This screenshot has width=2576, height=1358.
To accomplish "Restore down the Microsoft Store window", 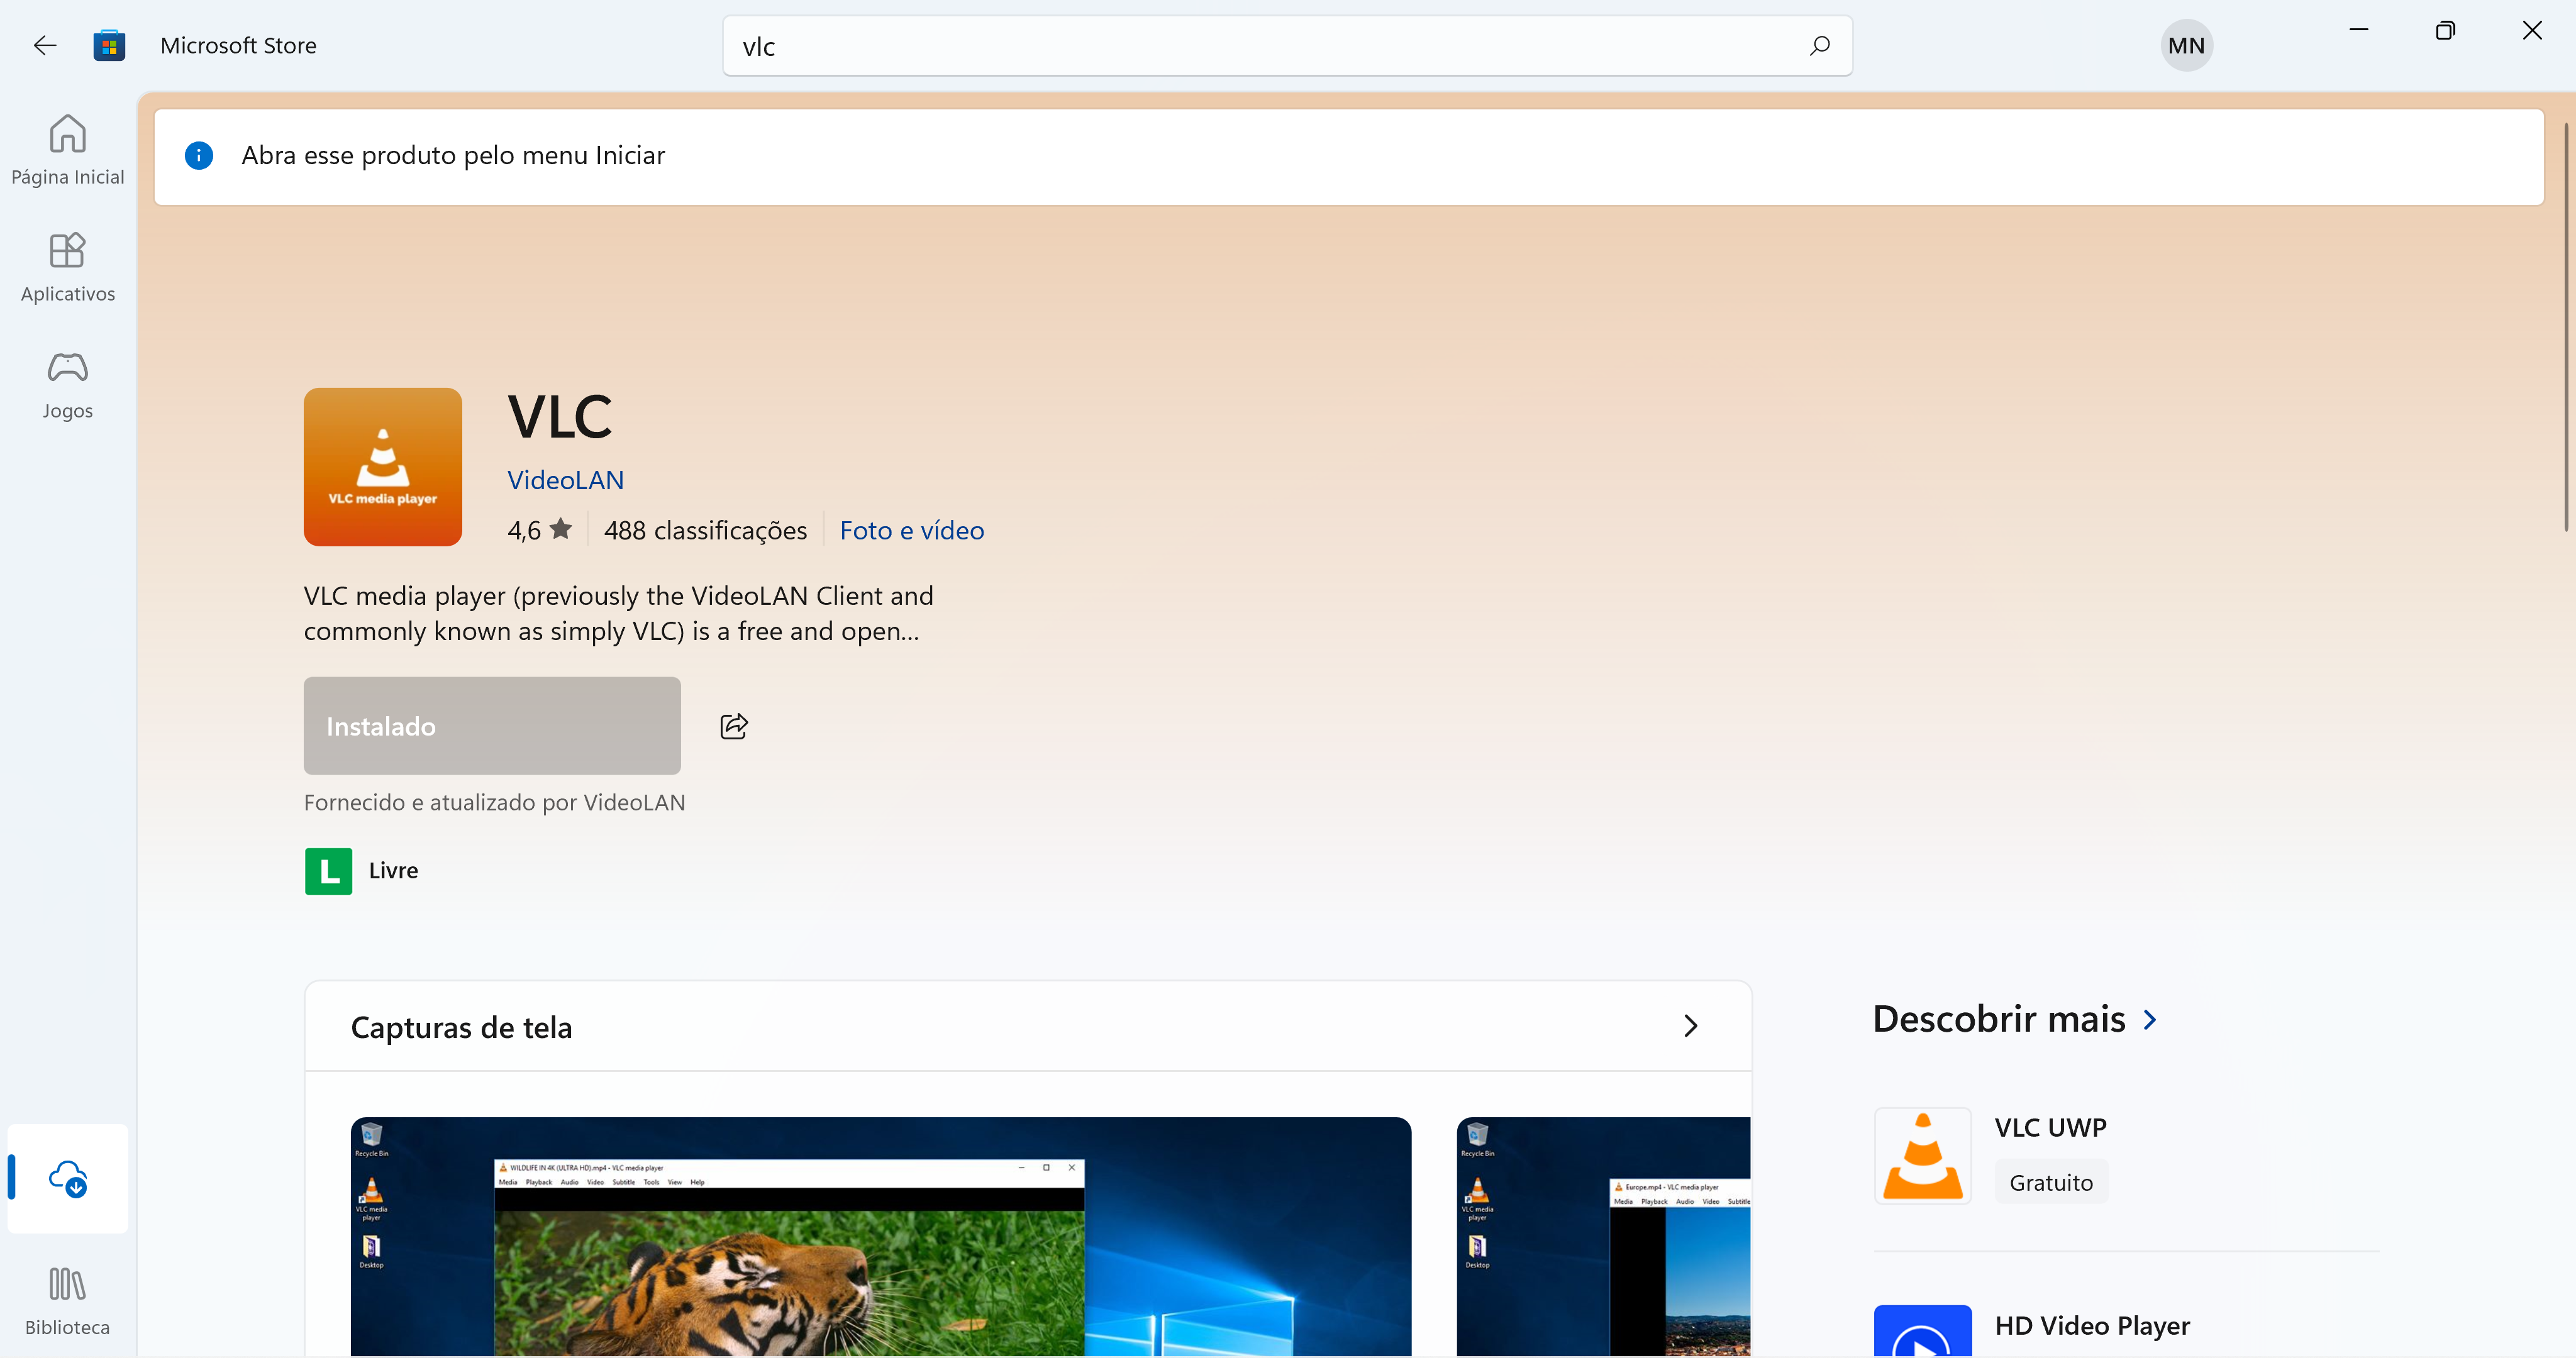I will pos(2445,30).
